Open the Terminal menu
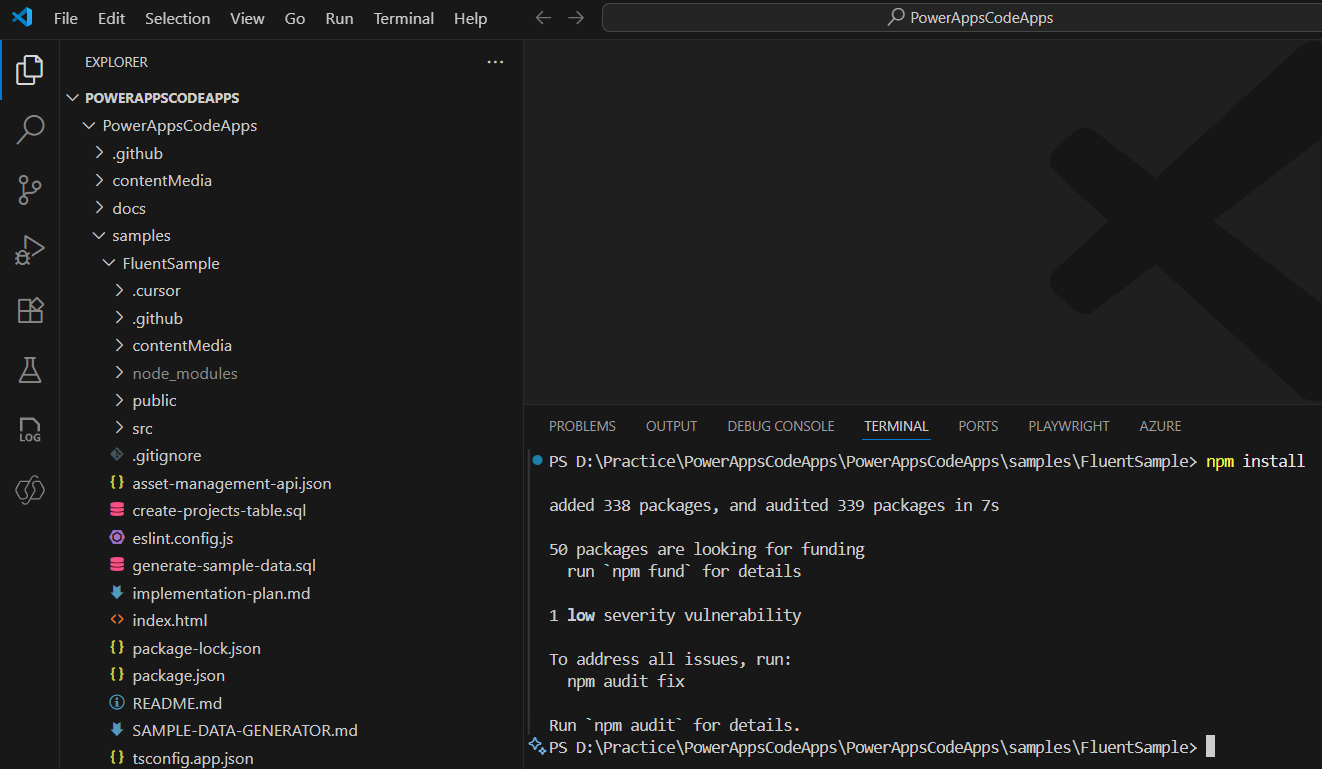 point(403,18)
